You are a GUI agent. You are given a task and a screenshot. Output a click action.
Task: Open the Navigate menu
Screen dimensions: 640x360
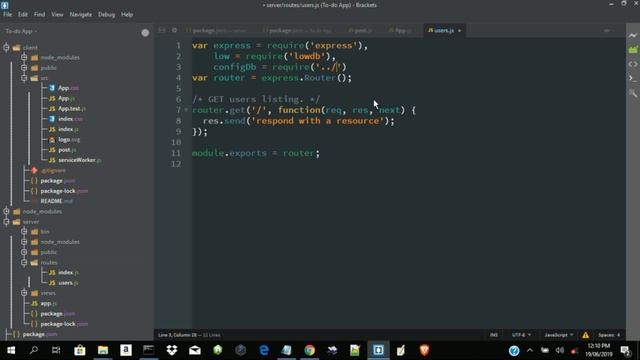click(80, 14)
